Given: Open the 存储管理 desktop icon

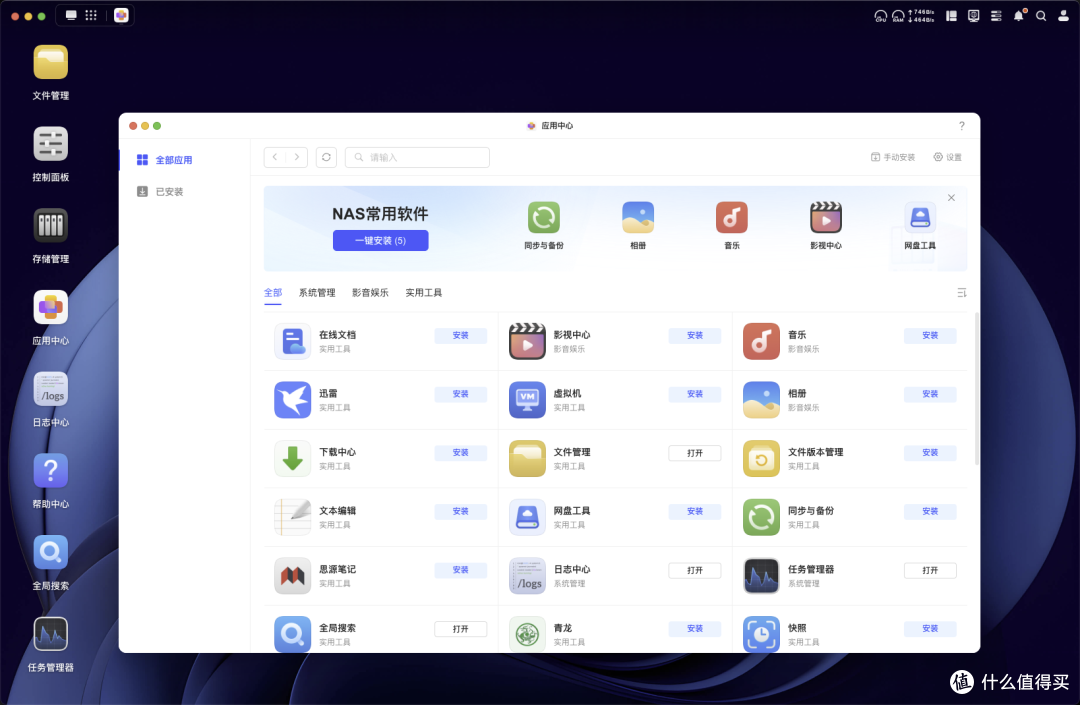Looking at the screenshot, I should pos(50,226).
